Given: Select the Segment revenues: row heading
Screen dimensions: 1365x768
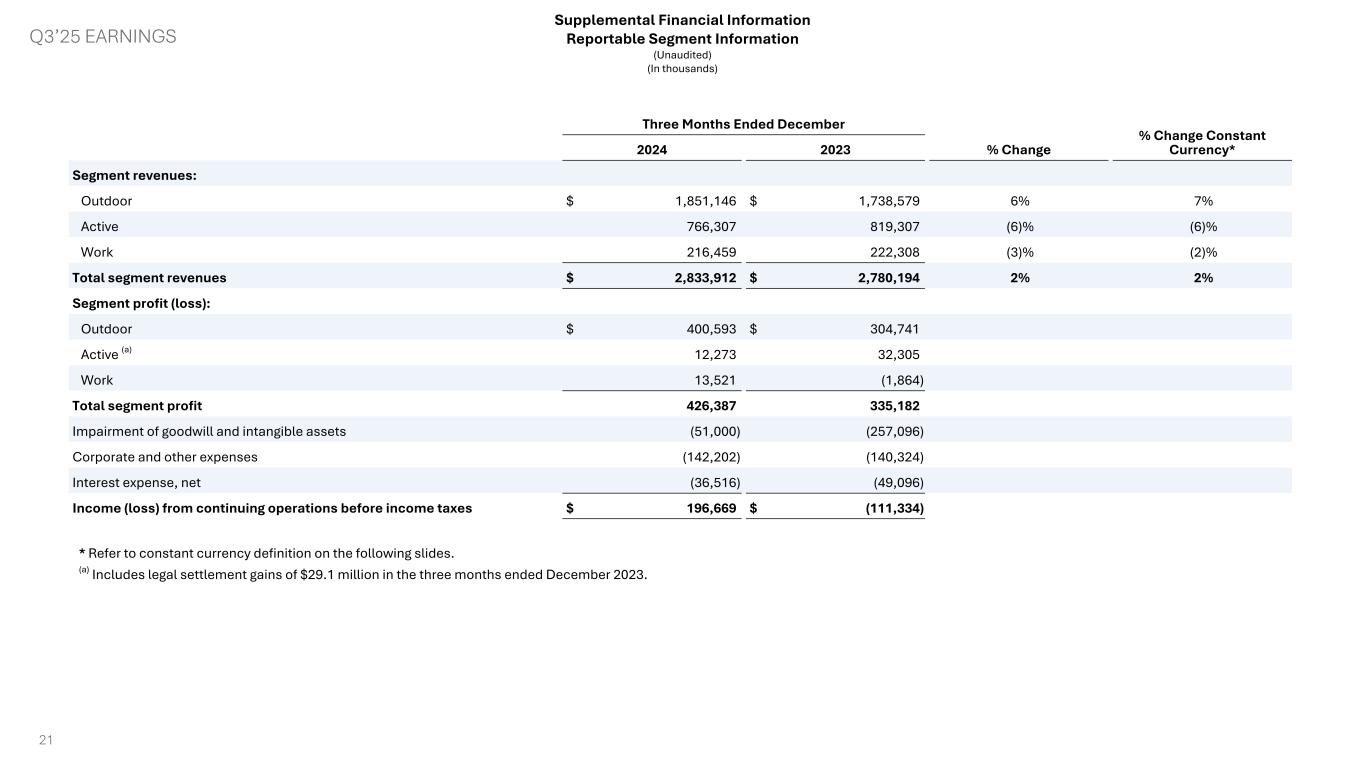Looking at the screenshot, I should coord(134,175).
